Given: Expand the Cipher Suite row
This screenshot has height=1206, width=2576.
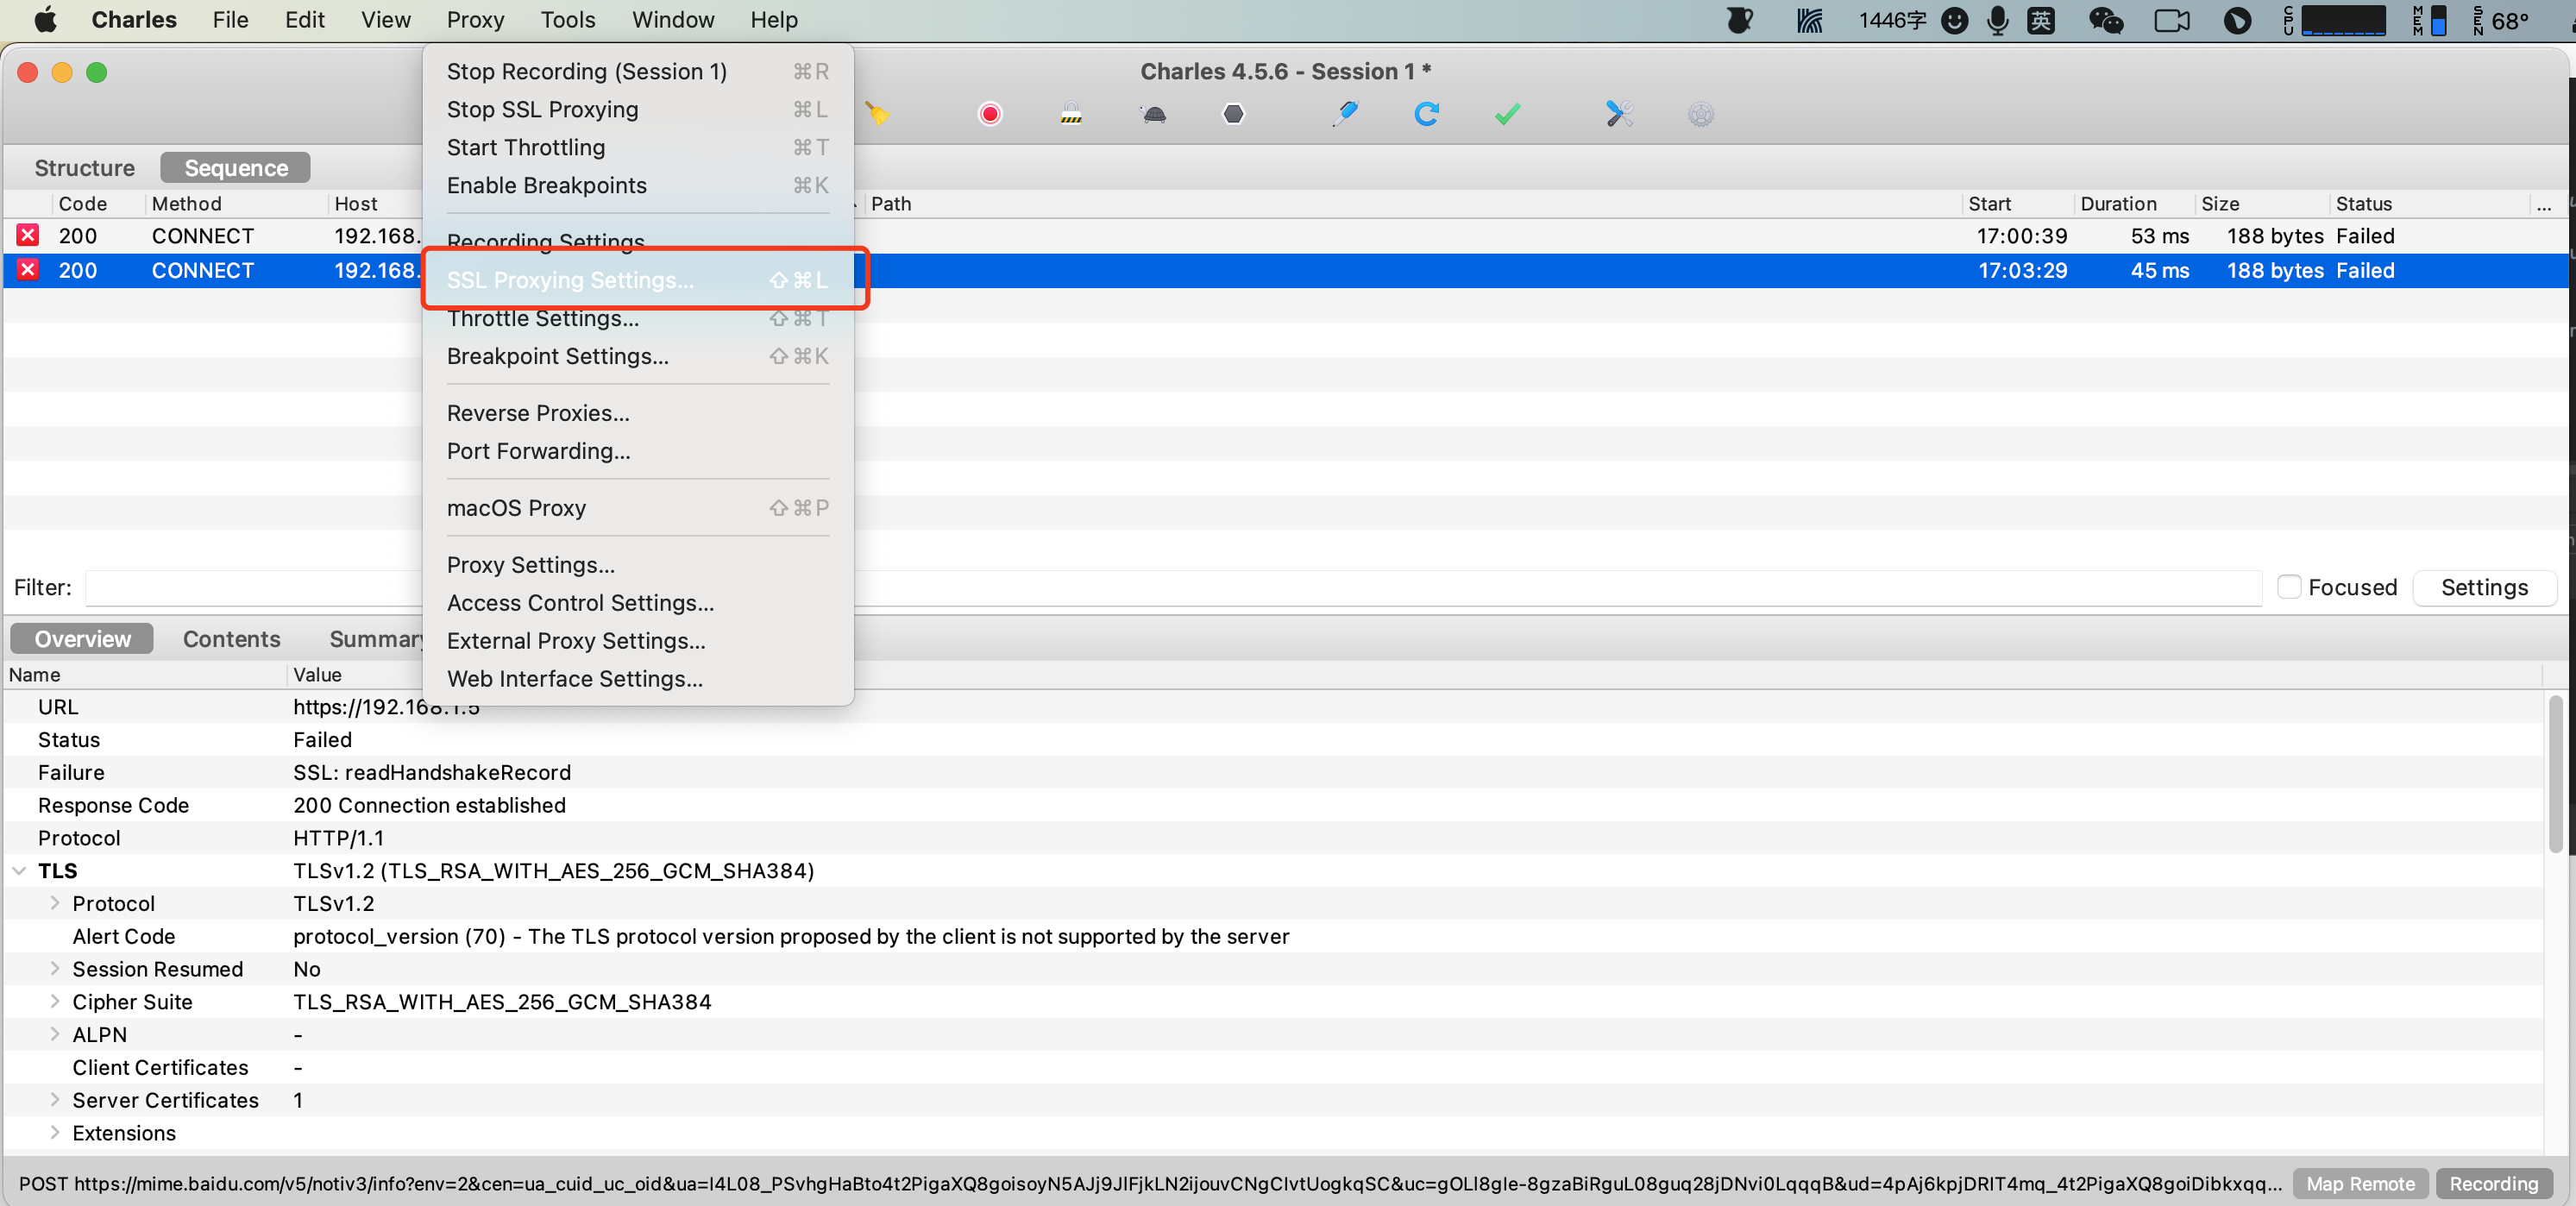Looking at the screenshot, I should click(x=54, y=1002).
